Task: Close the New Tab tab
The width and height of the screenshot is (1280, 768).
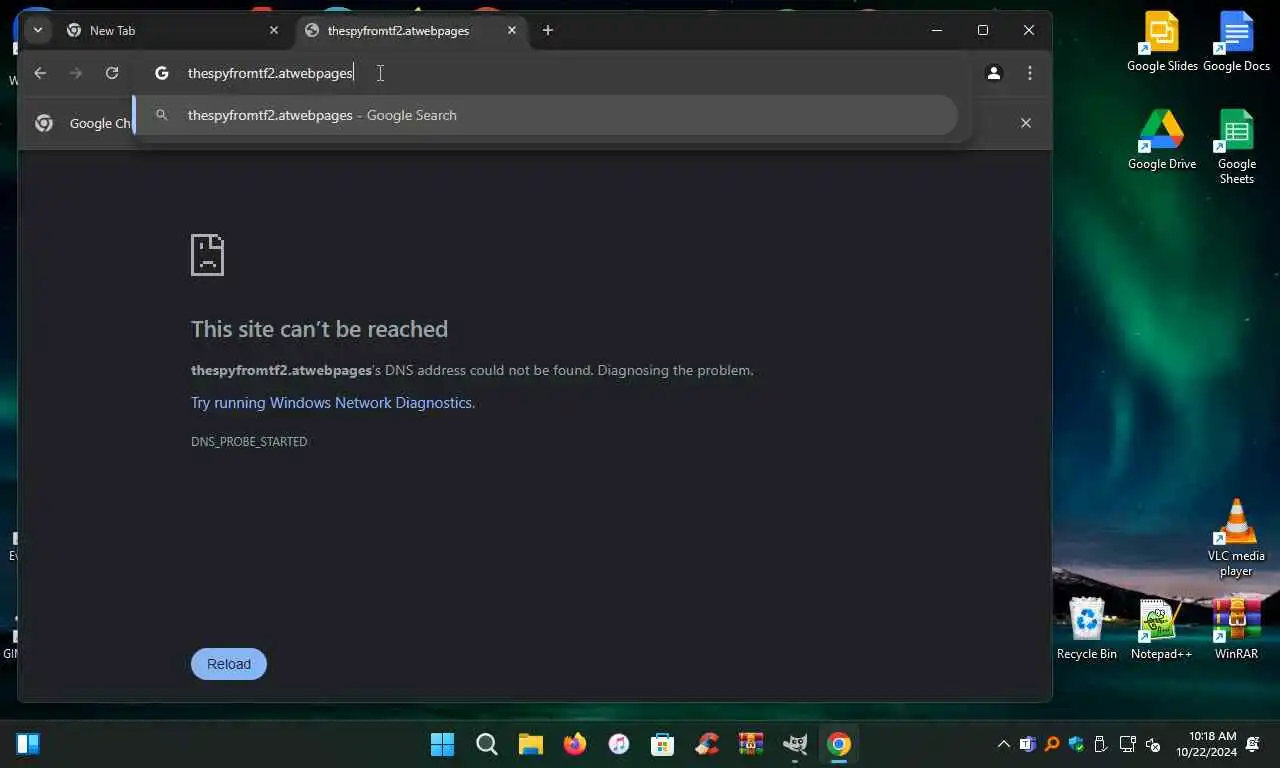Action: [274, 31]
